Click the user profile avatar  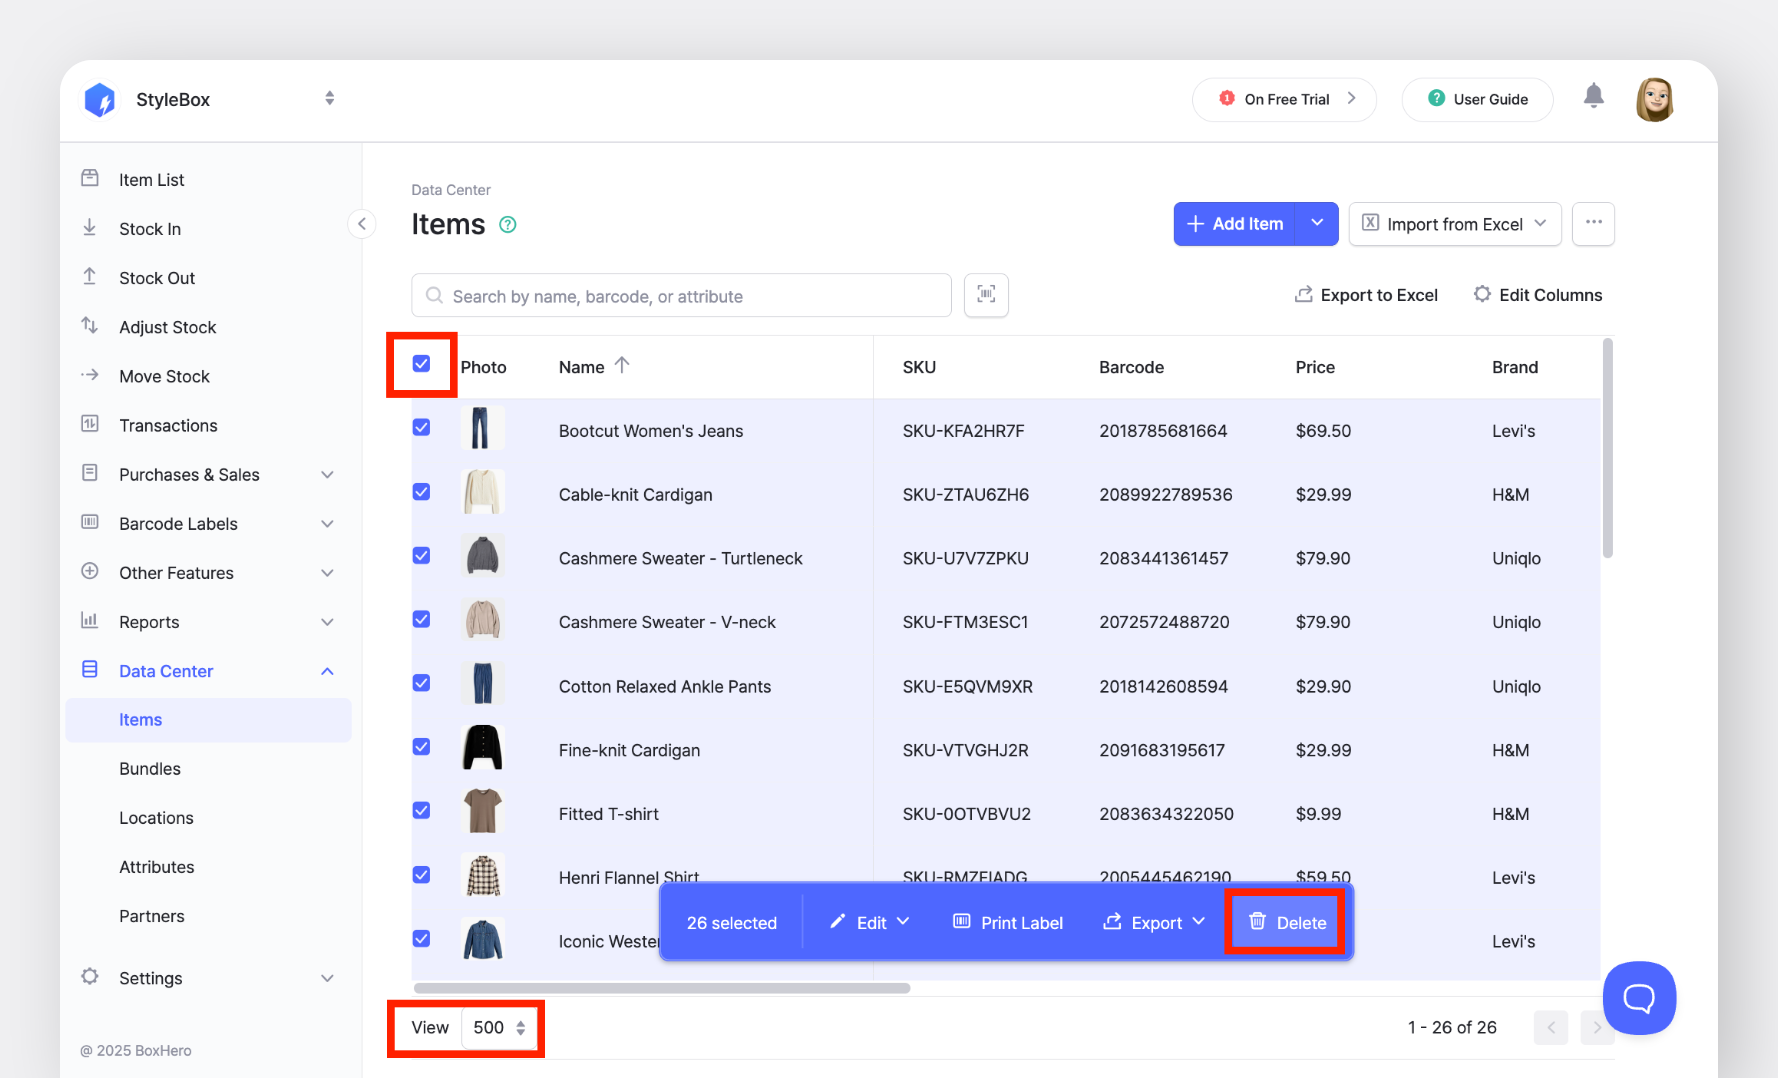[x=1654, y=99]
